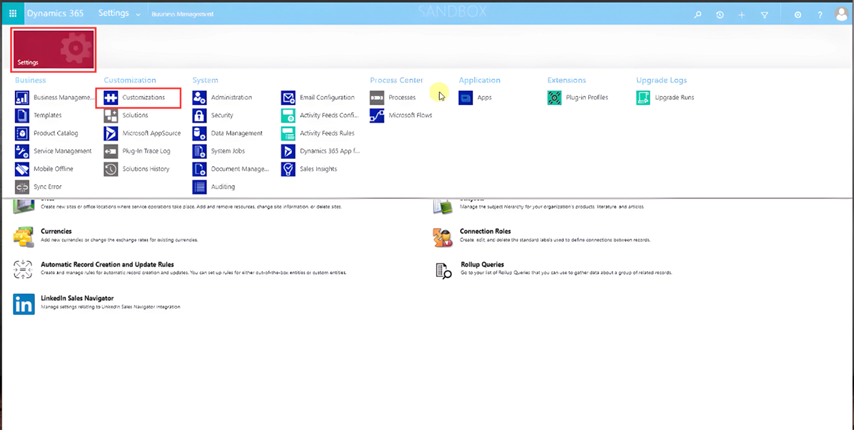Click the Solutions History icon
This screenshot has width=854, height=430.
click(x=111, y=169)
